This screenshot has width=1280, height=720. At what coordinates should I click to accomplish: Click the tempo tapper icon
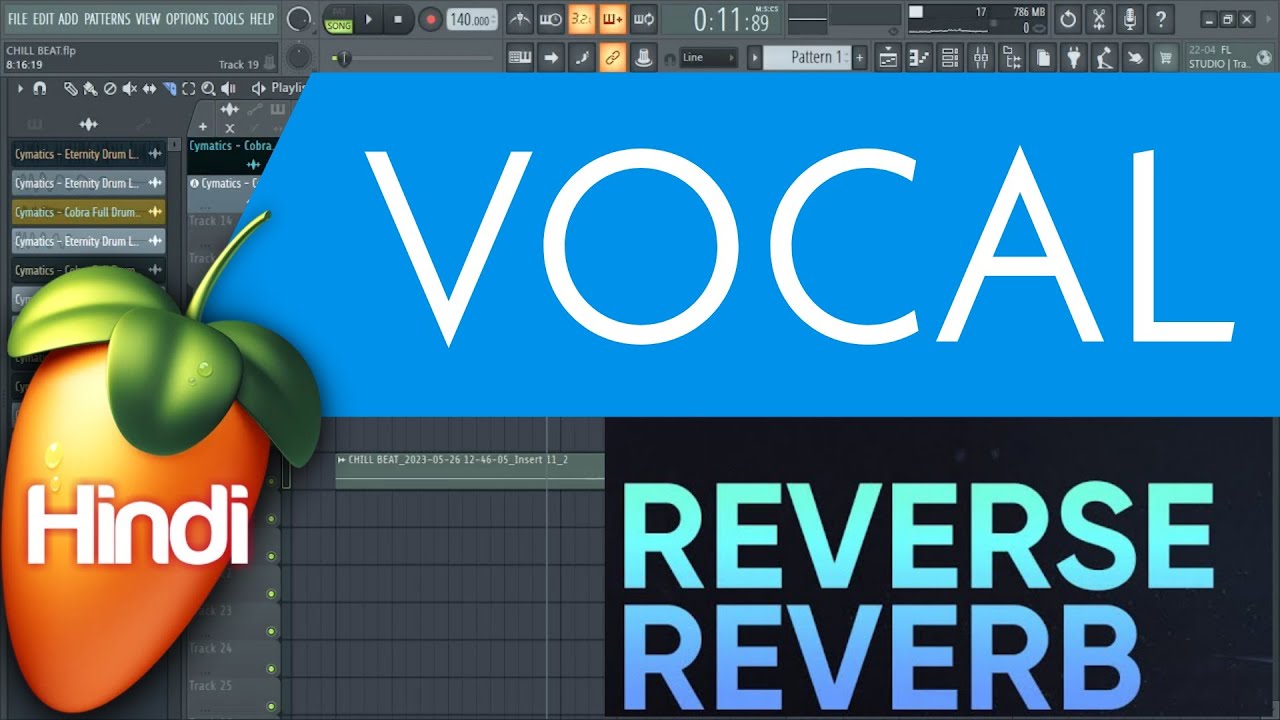pyautogui.click(x=1105, y=58)
